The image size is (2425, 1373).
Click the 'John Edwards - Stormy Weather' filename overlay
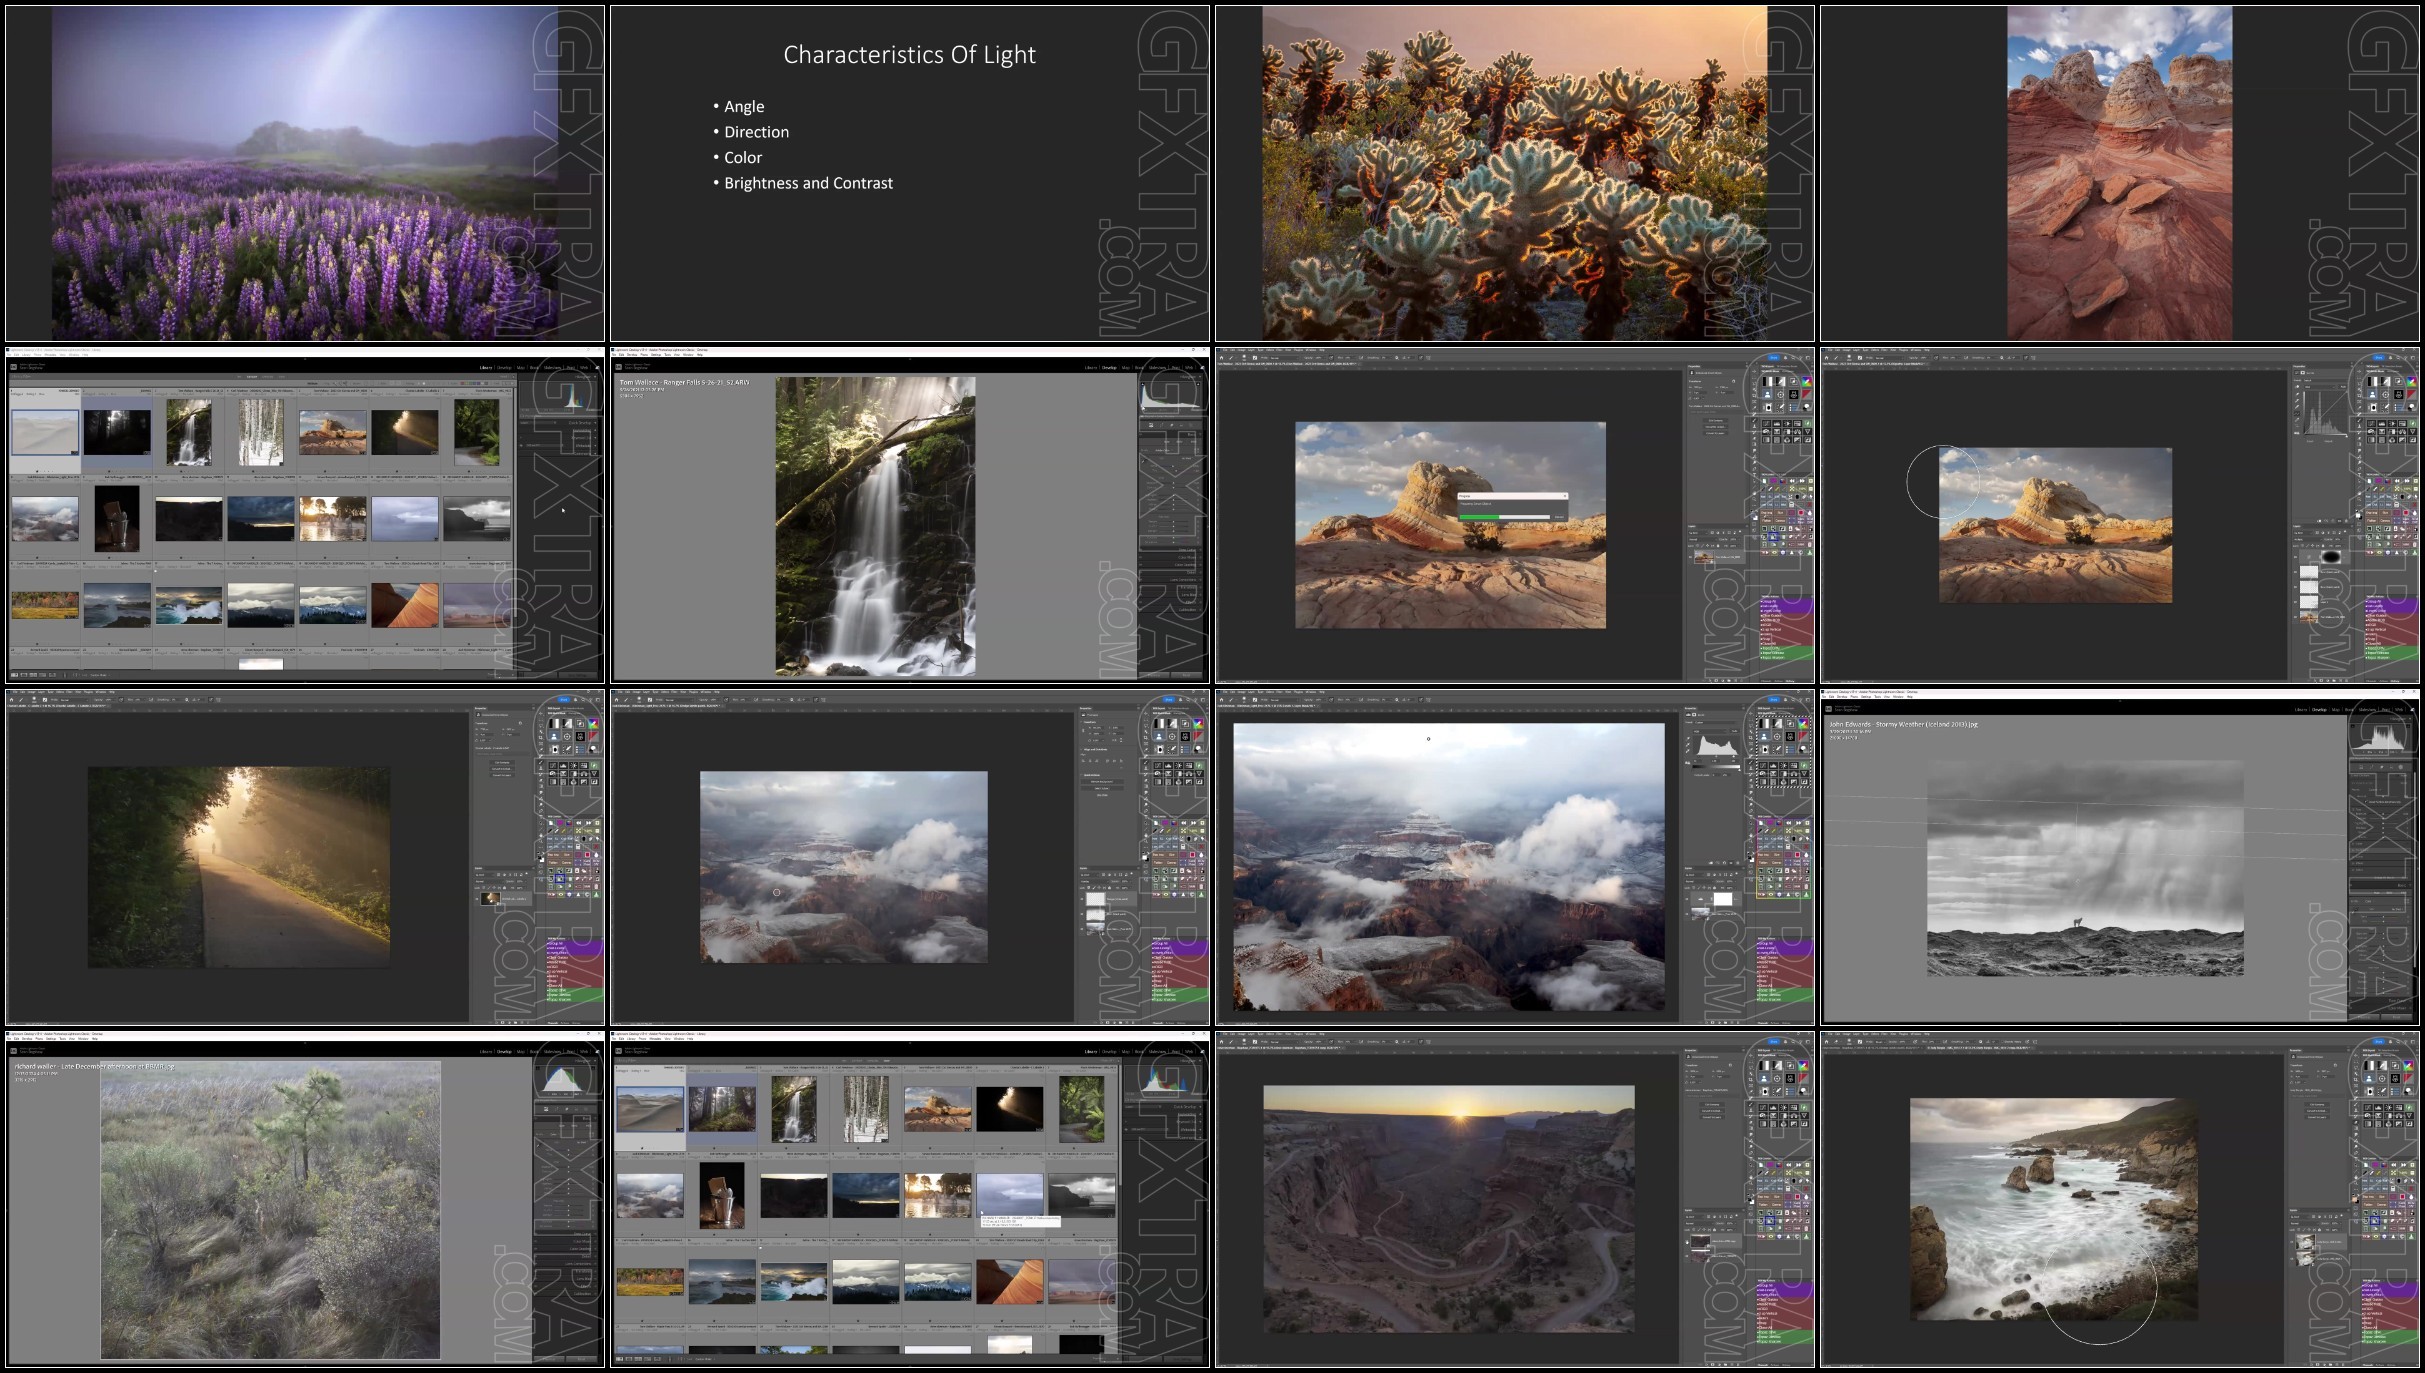pyautogui.click(x=1903, y=724)
